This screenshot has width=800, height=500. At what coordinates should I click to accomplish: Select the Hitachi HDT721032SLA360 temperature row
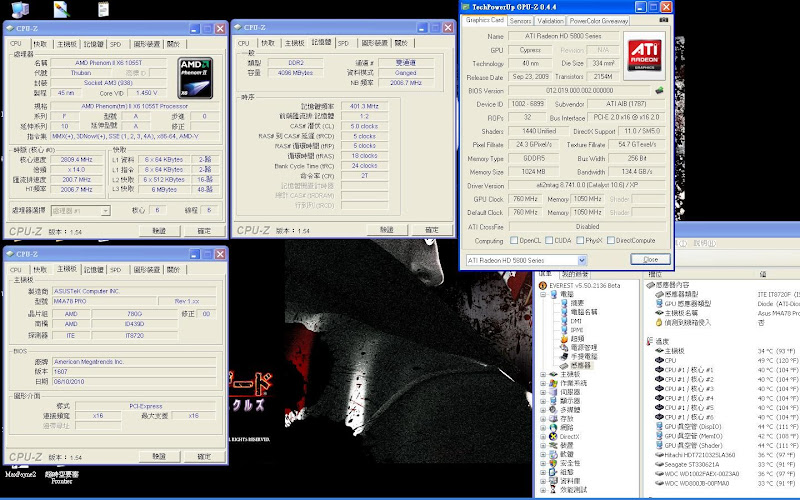[727, 455]
